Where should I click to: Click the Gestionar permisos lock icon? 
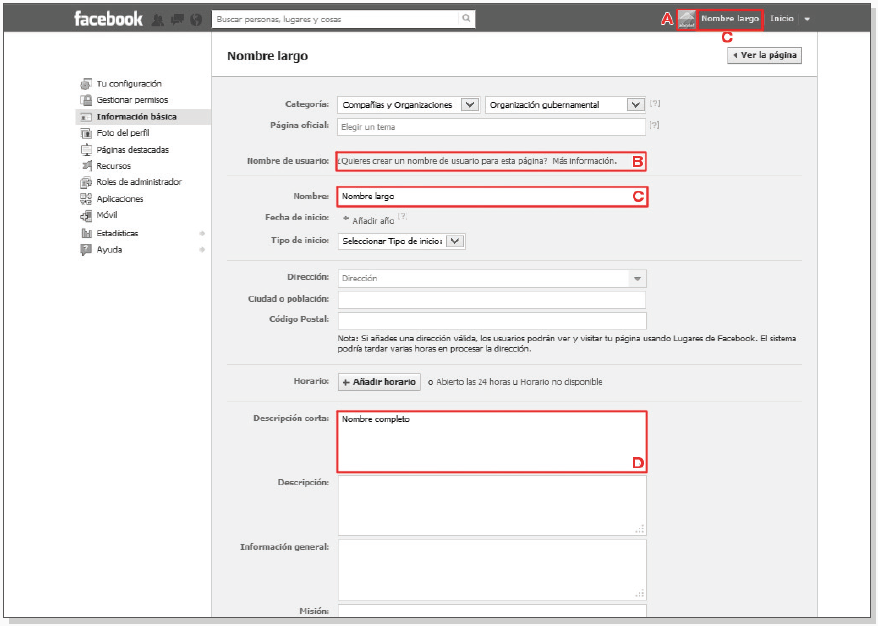(86, 100)
